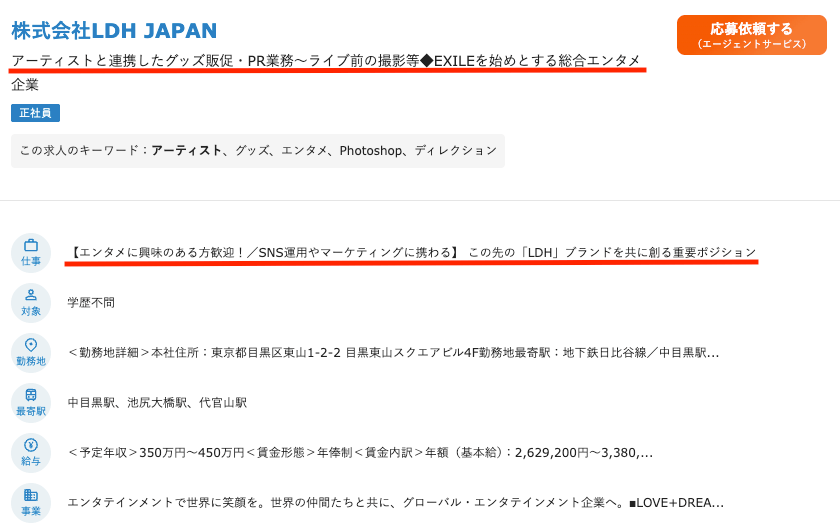The height and width of the screenshot is (527, 840).
Task: Select the アーティスト keyword
Action: pyautogui.click(x=186, y=150)
